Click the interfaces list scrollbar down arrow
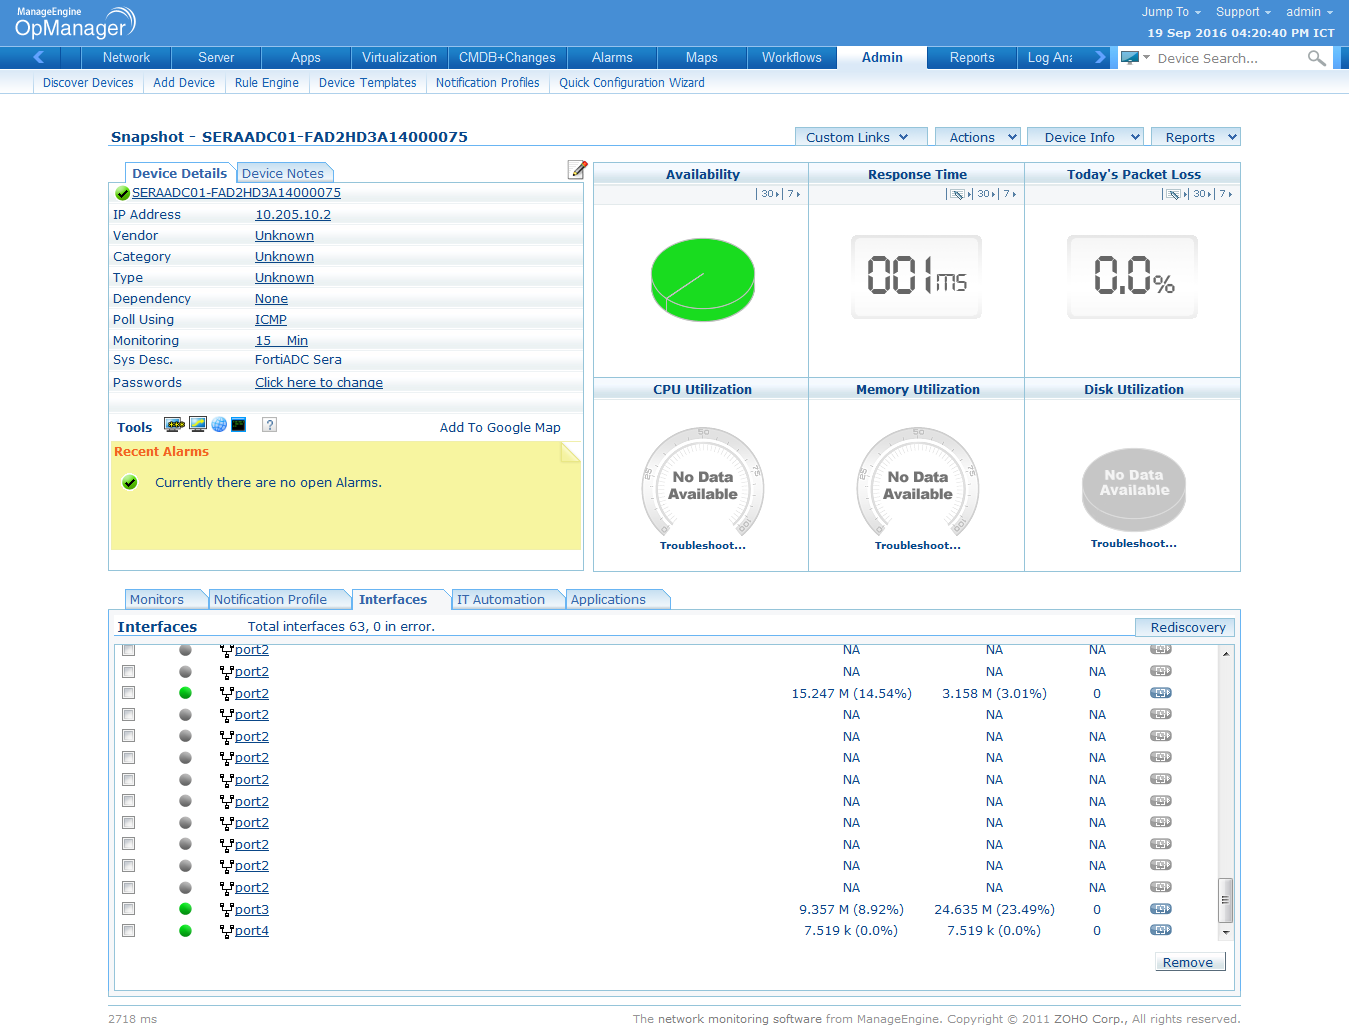The image size is (1349, 1026). tap(1225, 932)
